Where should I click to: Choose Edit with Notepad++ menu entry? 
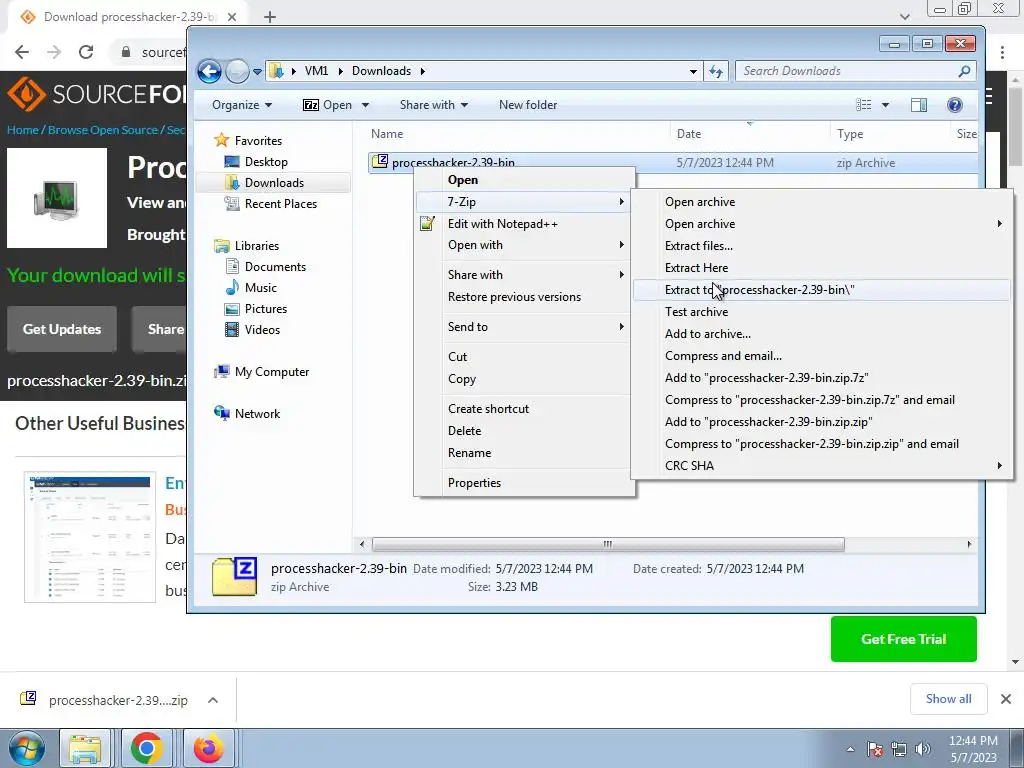(x=524, y=224)
